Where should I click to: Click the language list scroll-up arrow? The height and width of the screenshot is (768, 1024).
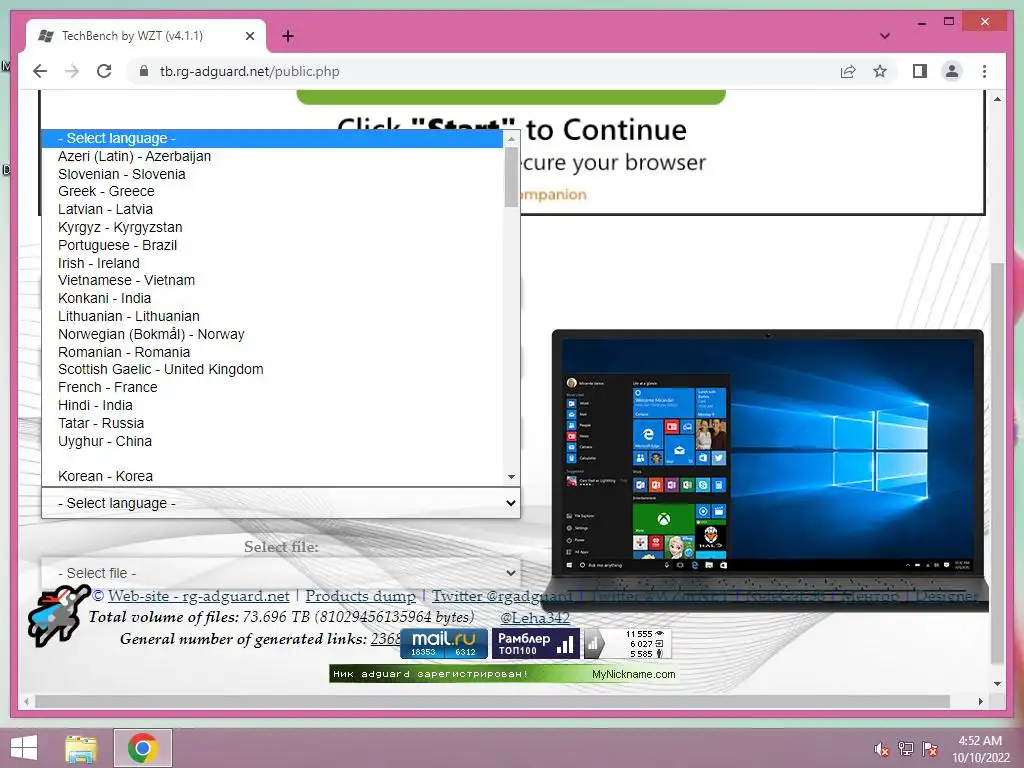click(511, 138)
